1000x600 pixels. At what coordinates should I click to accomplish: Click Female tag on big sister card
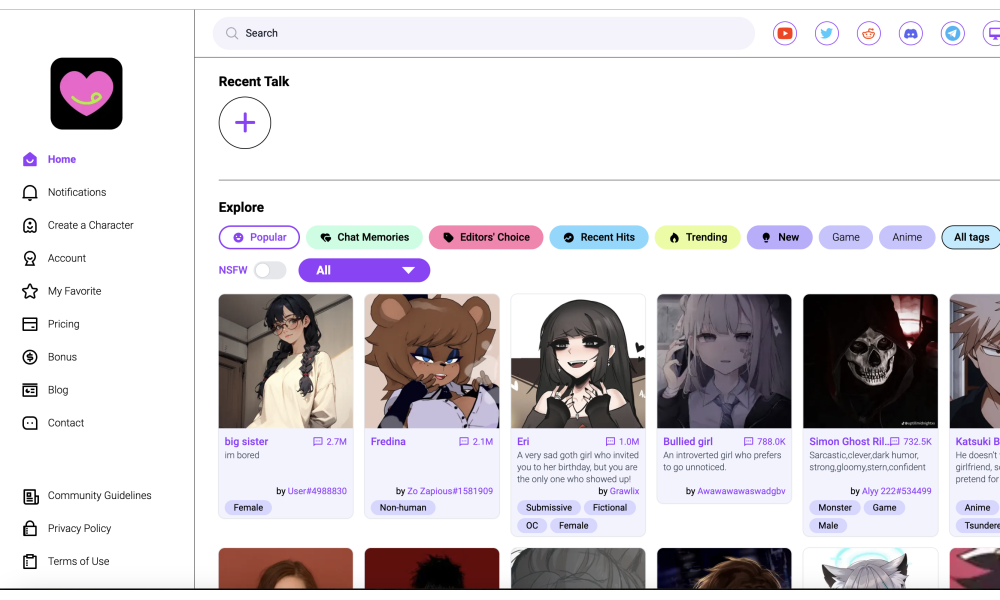248,508
